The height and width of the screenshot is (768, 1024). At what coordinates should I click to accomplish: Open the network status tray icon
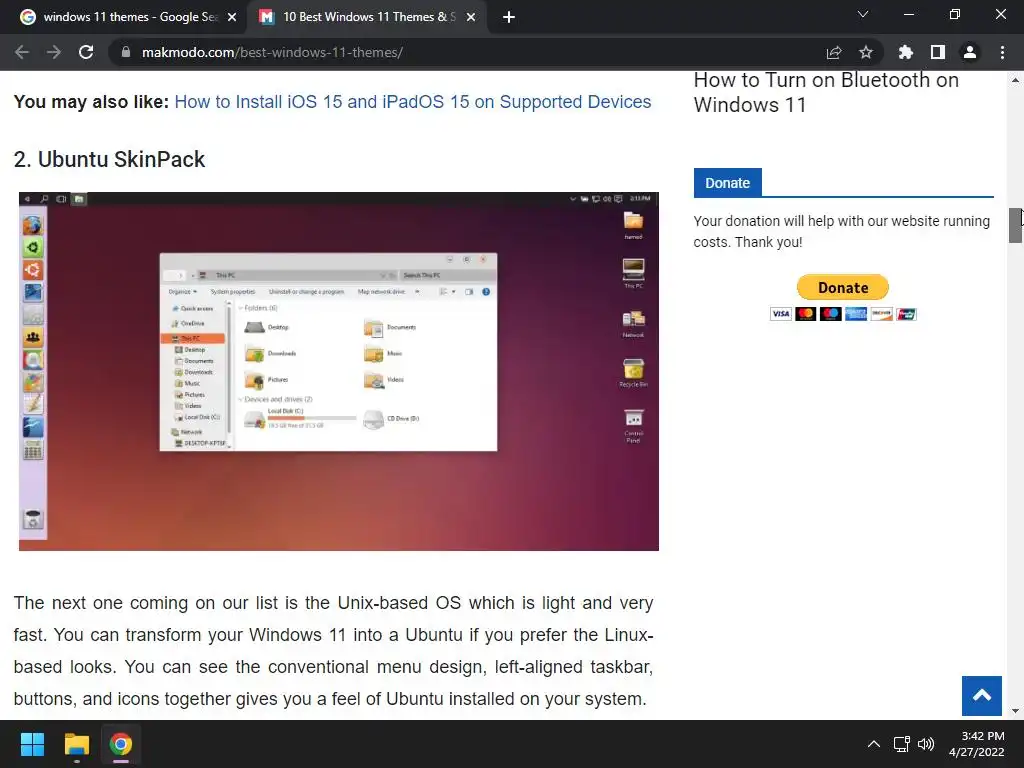click(x=902, y=744)
